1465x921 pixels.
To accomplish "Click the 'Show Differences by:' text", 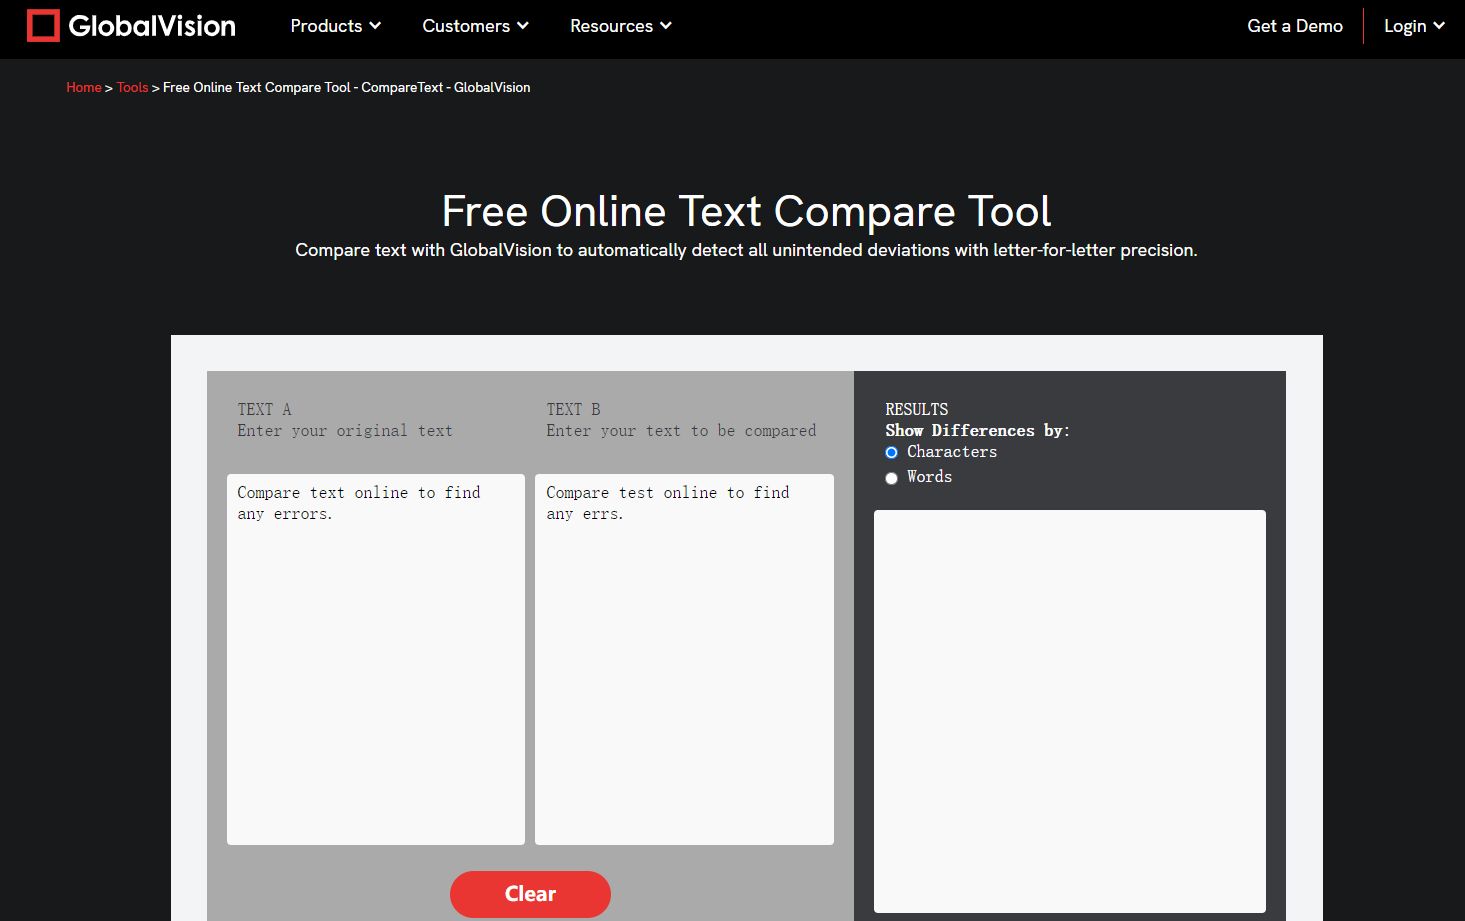I will (x=978, y=430).
